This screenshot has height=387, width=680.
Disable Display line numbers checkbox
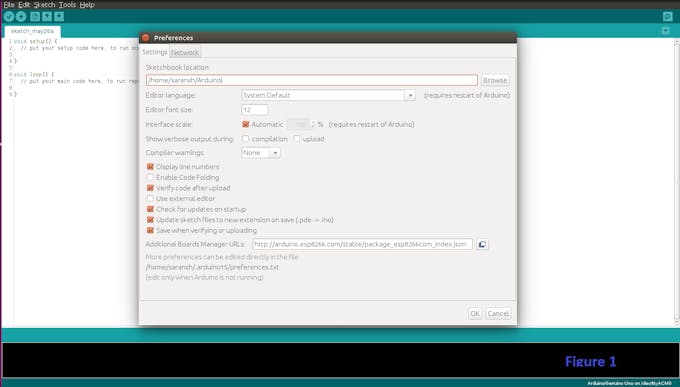[x=150, y=167]
